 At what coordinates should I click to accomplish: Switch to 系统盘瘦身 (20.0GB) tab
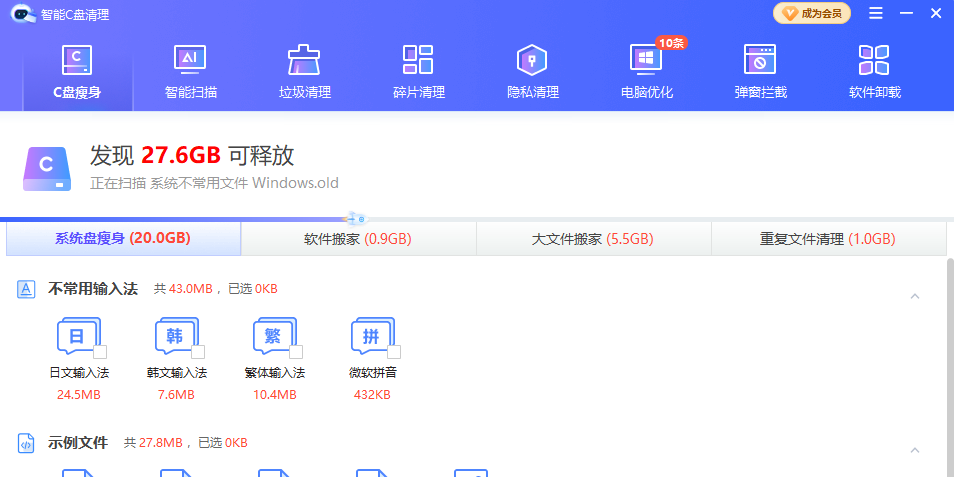pos(124,238)
